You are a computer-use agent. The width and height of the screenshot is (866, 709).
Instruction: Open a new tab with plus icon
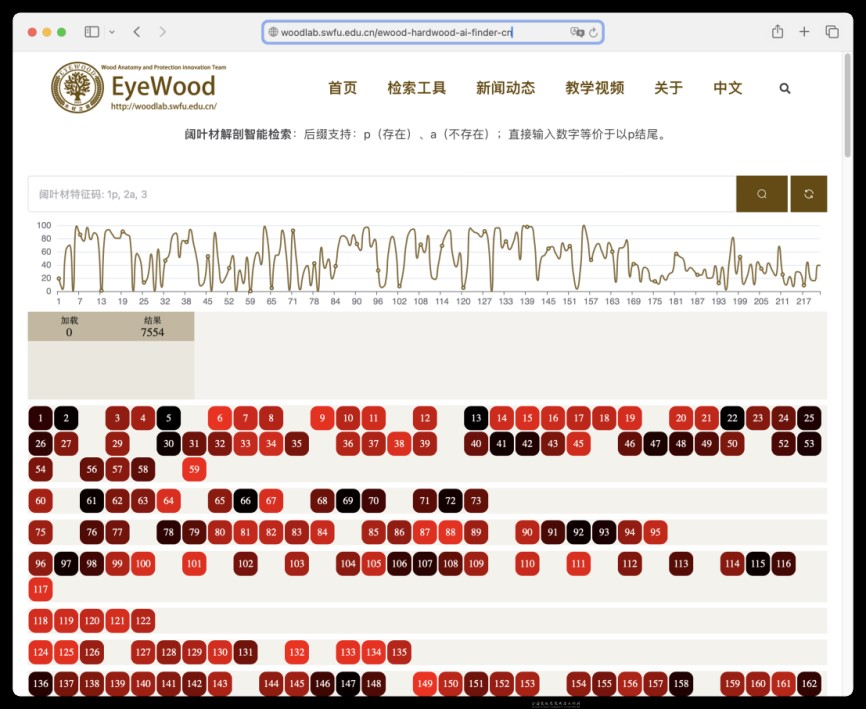804,32
